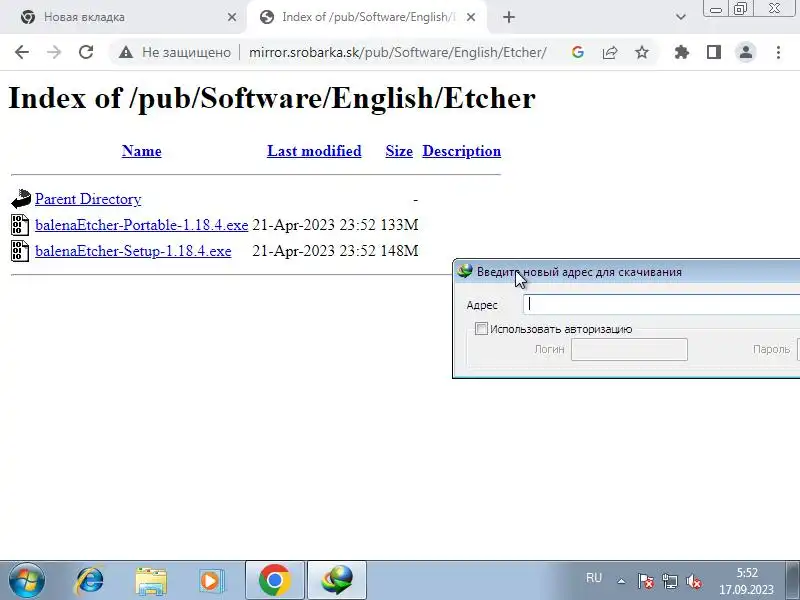800x600 pixels.
Task: Open the Parent Directory link
Action: click(x=88, y=199)
